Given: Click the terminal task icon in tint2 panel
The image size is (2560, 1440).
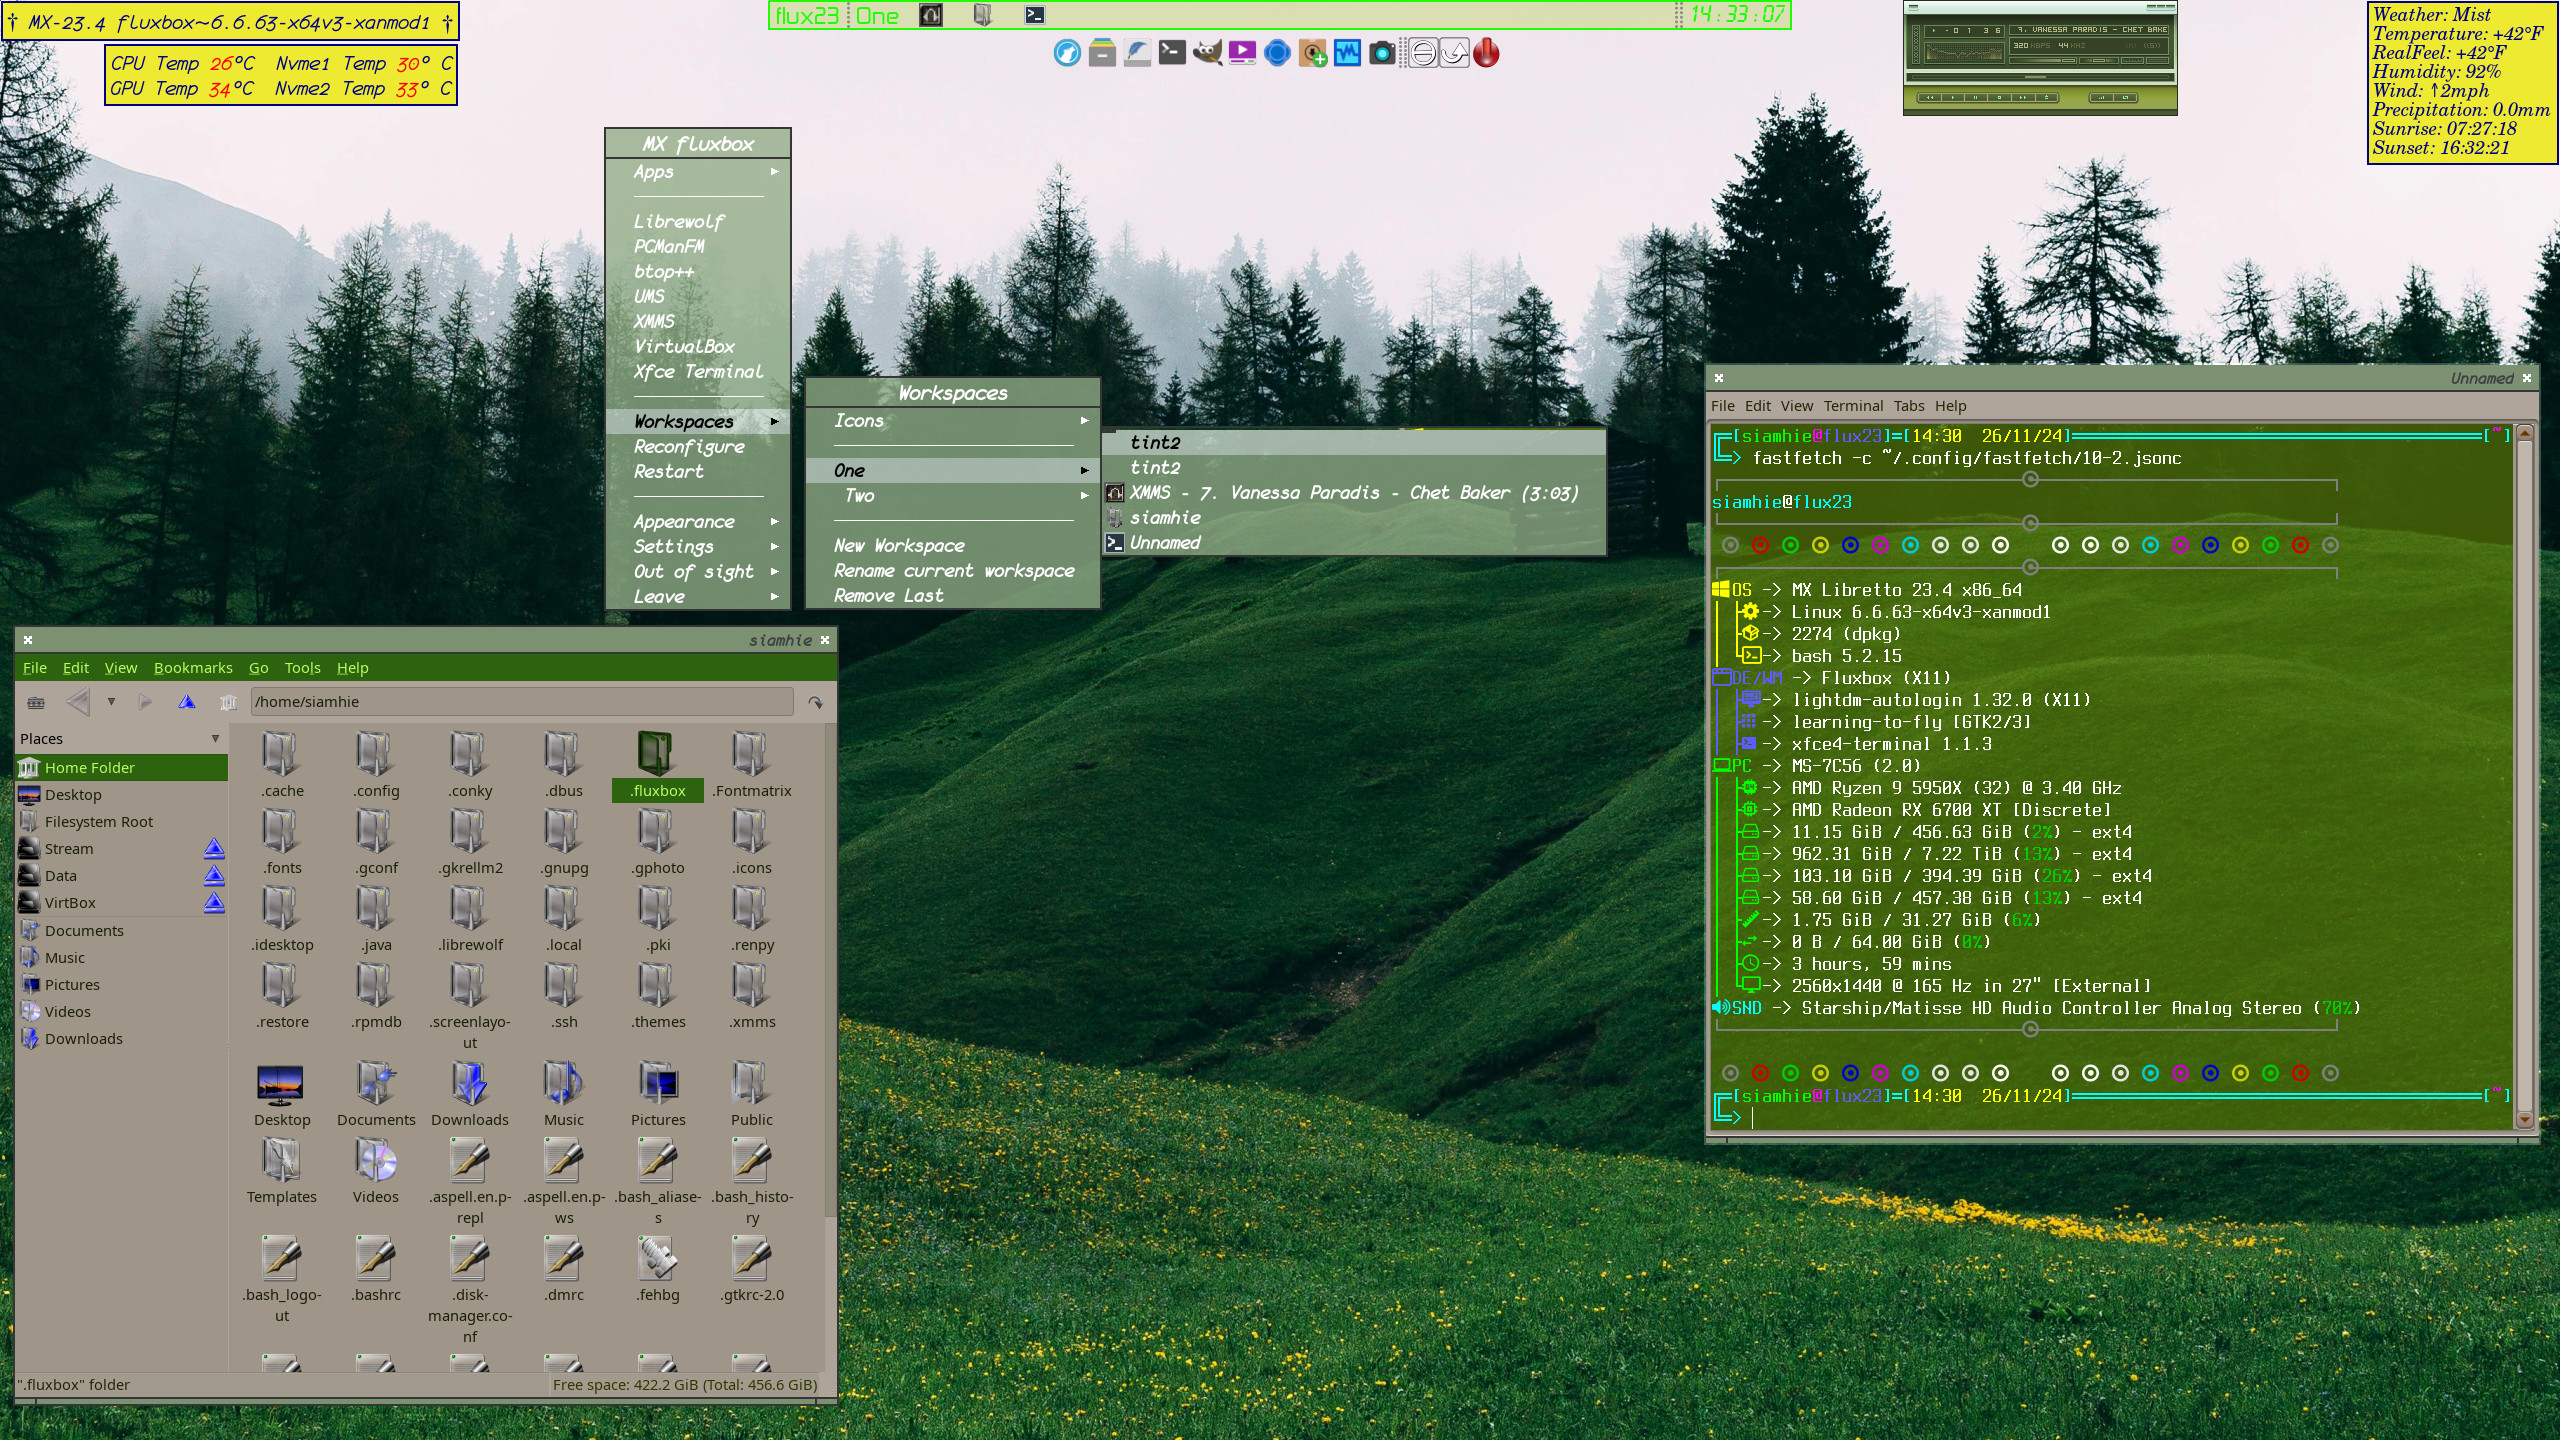Looking at the screenshot, I should [1035, 15].
